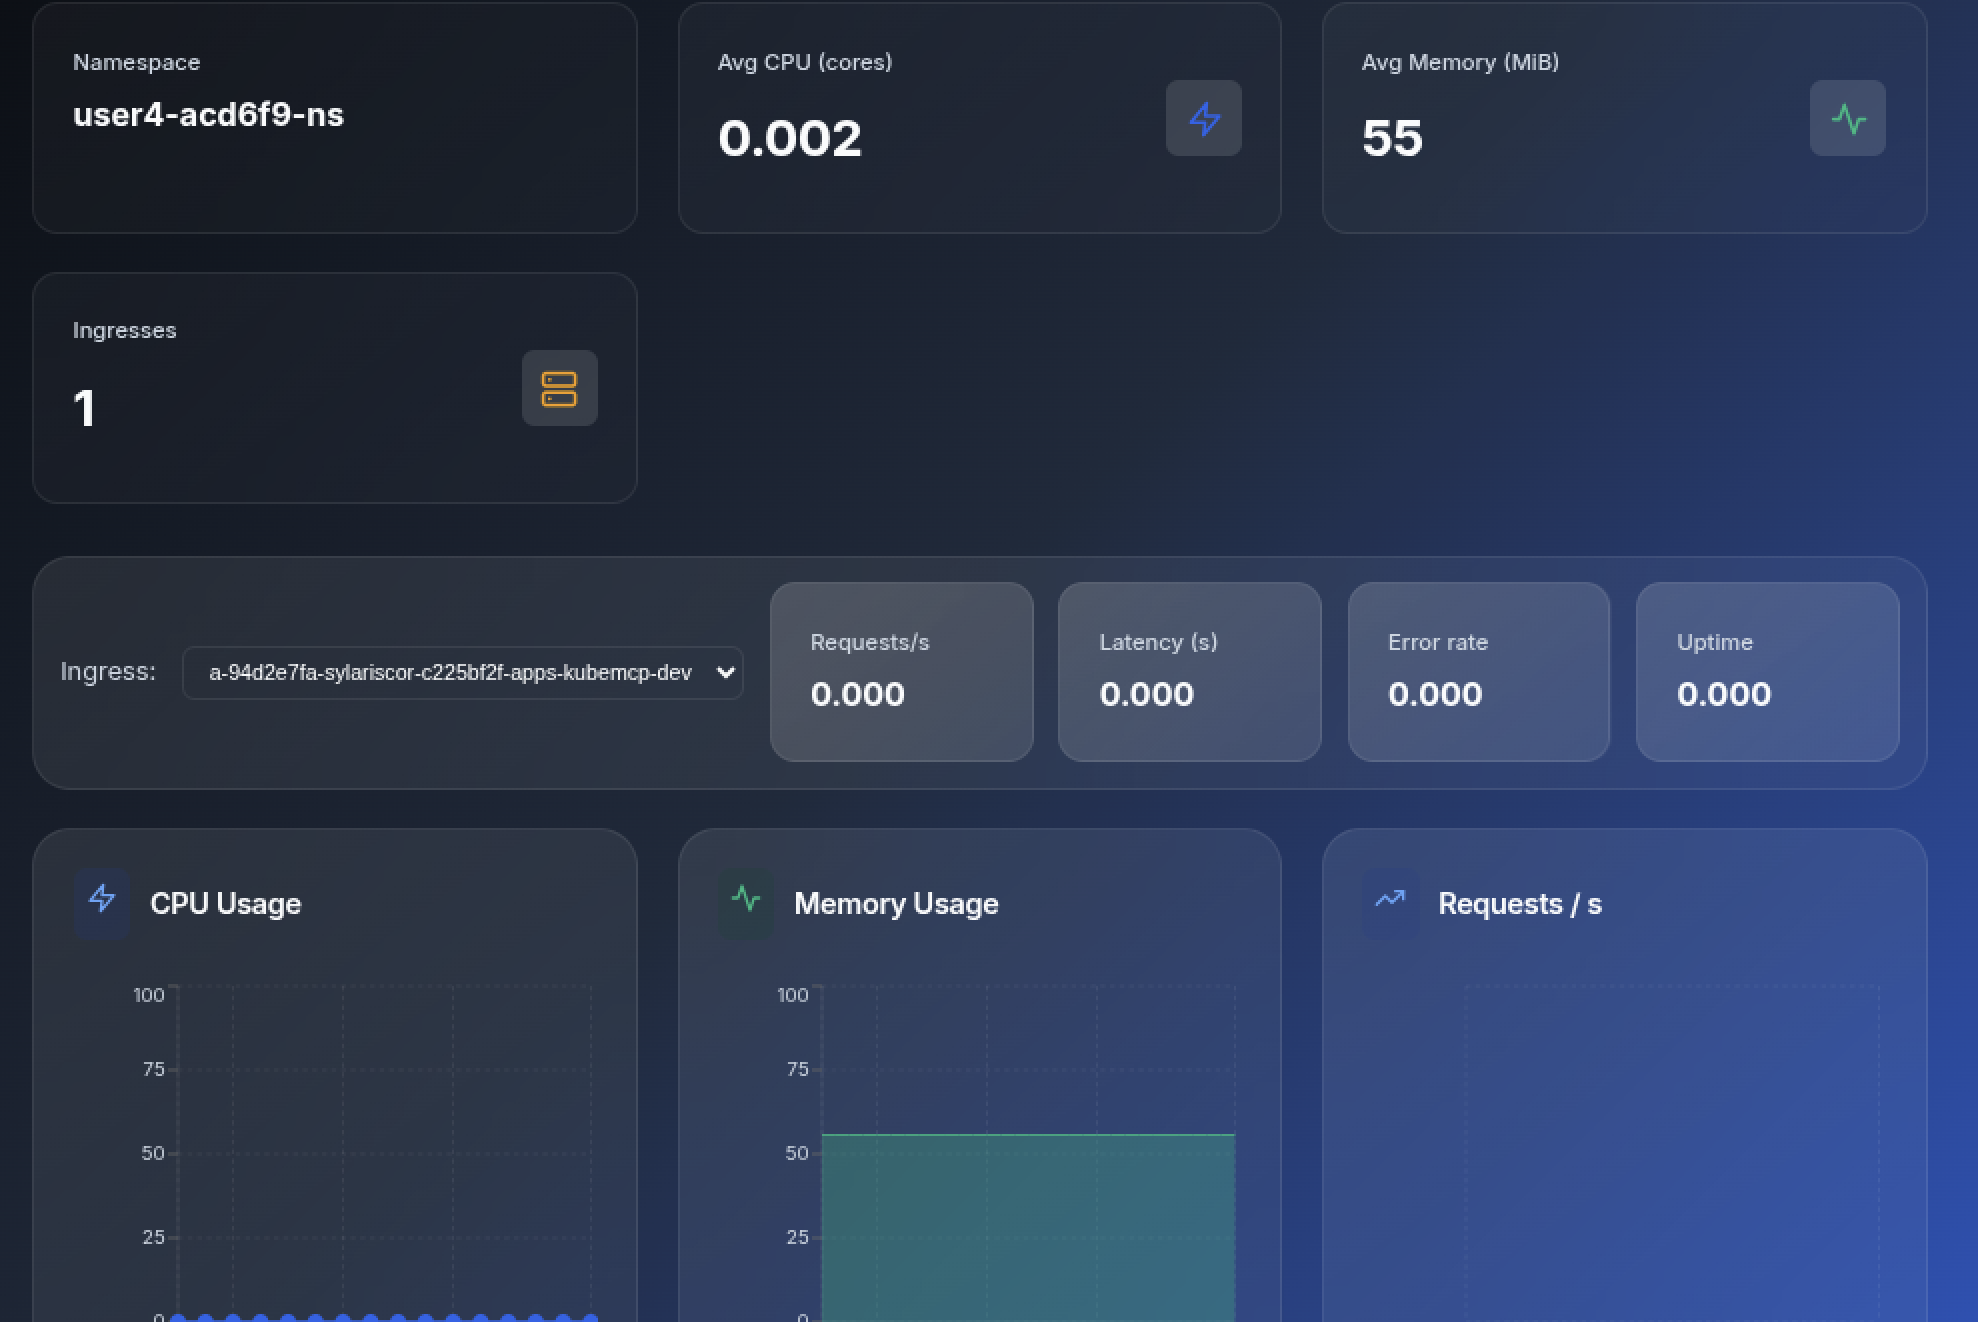Click the Namespace card showing user4-acd6f9-ns
This screenshot has height=1322, width=1978.
click(334, 118)
